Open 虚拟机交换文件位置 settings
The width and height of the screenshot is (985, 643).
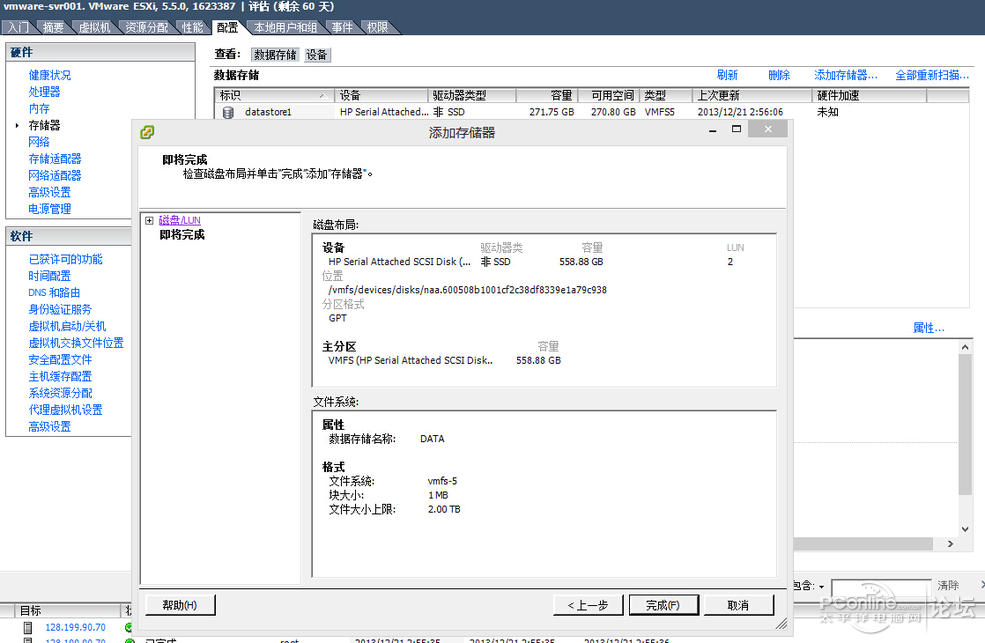pyautogui.click(x=76, y=343)
